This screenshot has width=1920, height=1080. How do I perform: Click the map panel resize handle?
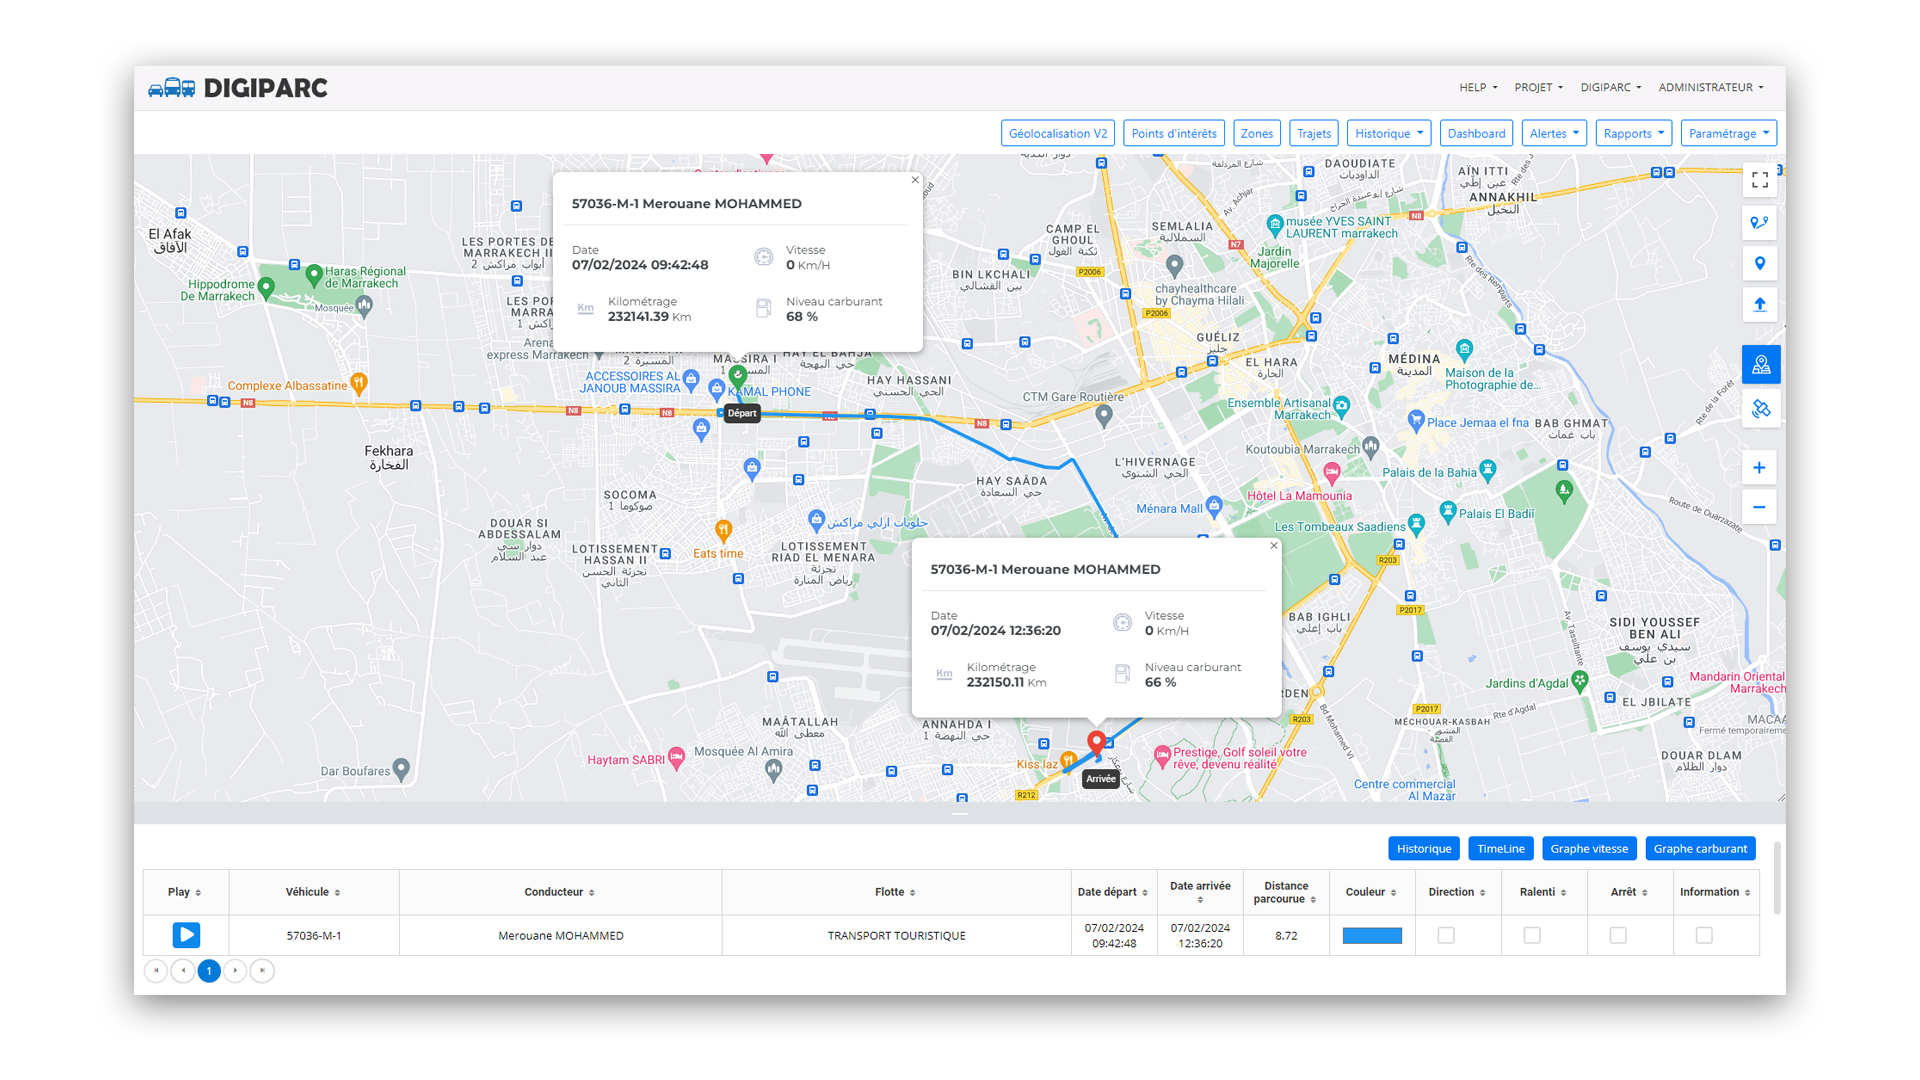point(960,812)
